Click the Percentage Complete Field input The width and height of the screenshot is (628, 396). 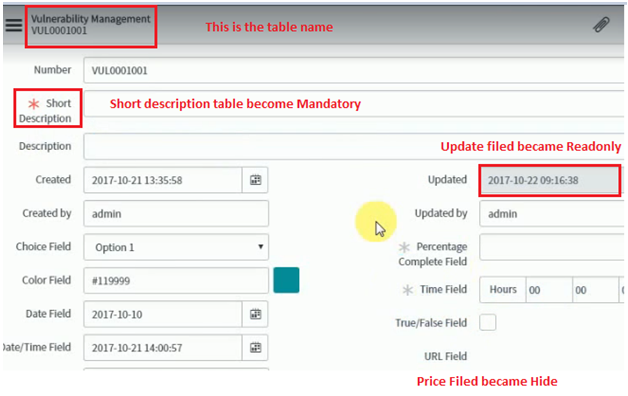click(x=552, y=247)
